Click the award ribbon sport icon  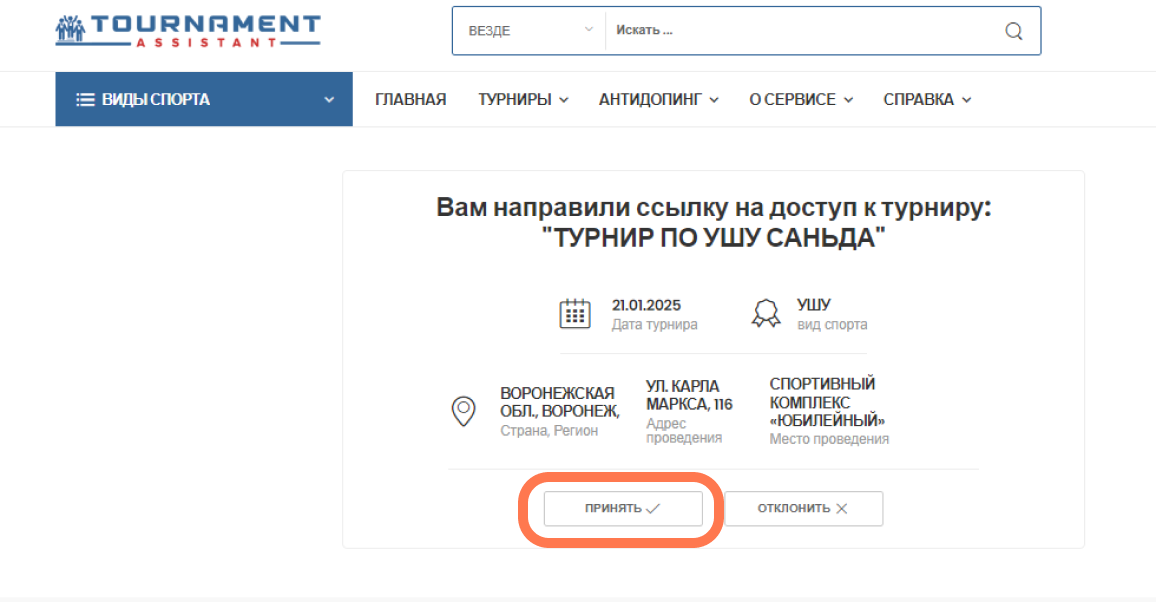pyautogui.click(x=766, y=314)
